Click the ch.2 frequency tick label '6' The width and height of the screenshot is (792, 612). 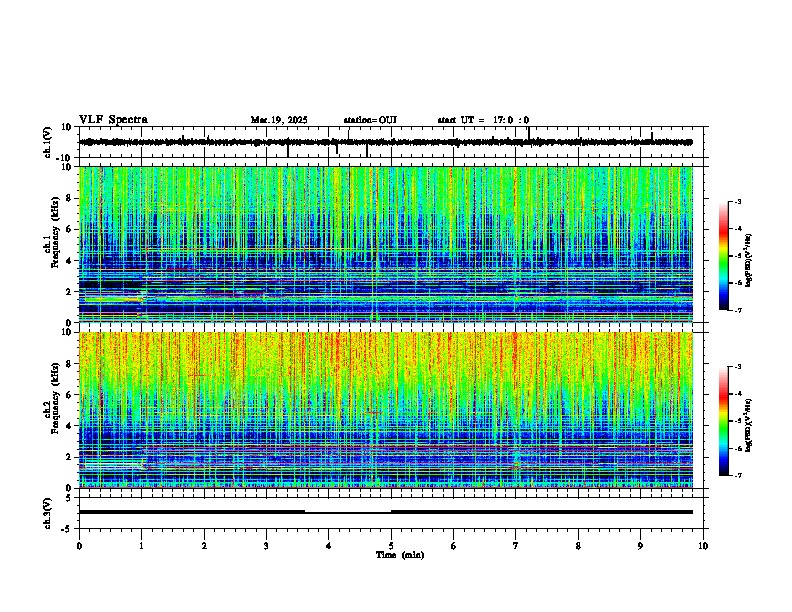tap(69, 395)
